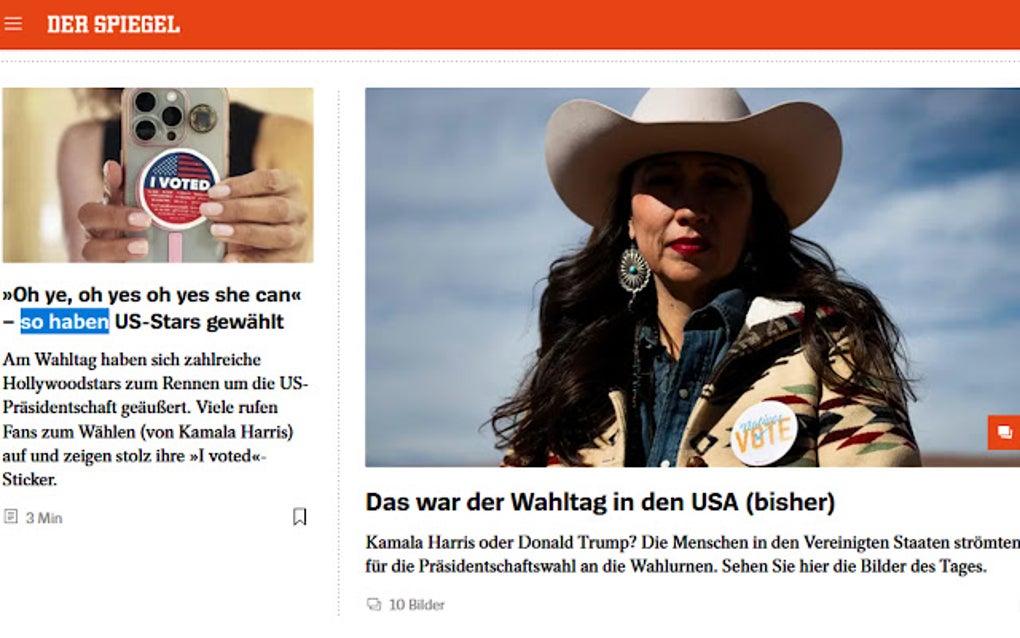The height and width of the screenshot is (638, 1020).
Task: Click the highlighted text "so haben"
Action: point(64,321)
